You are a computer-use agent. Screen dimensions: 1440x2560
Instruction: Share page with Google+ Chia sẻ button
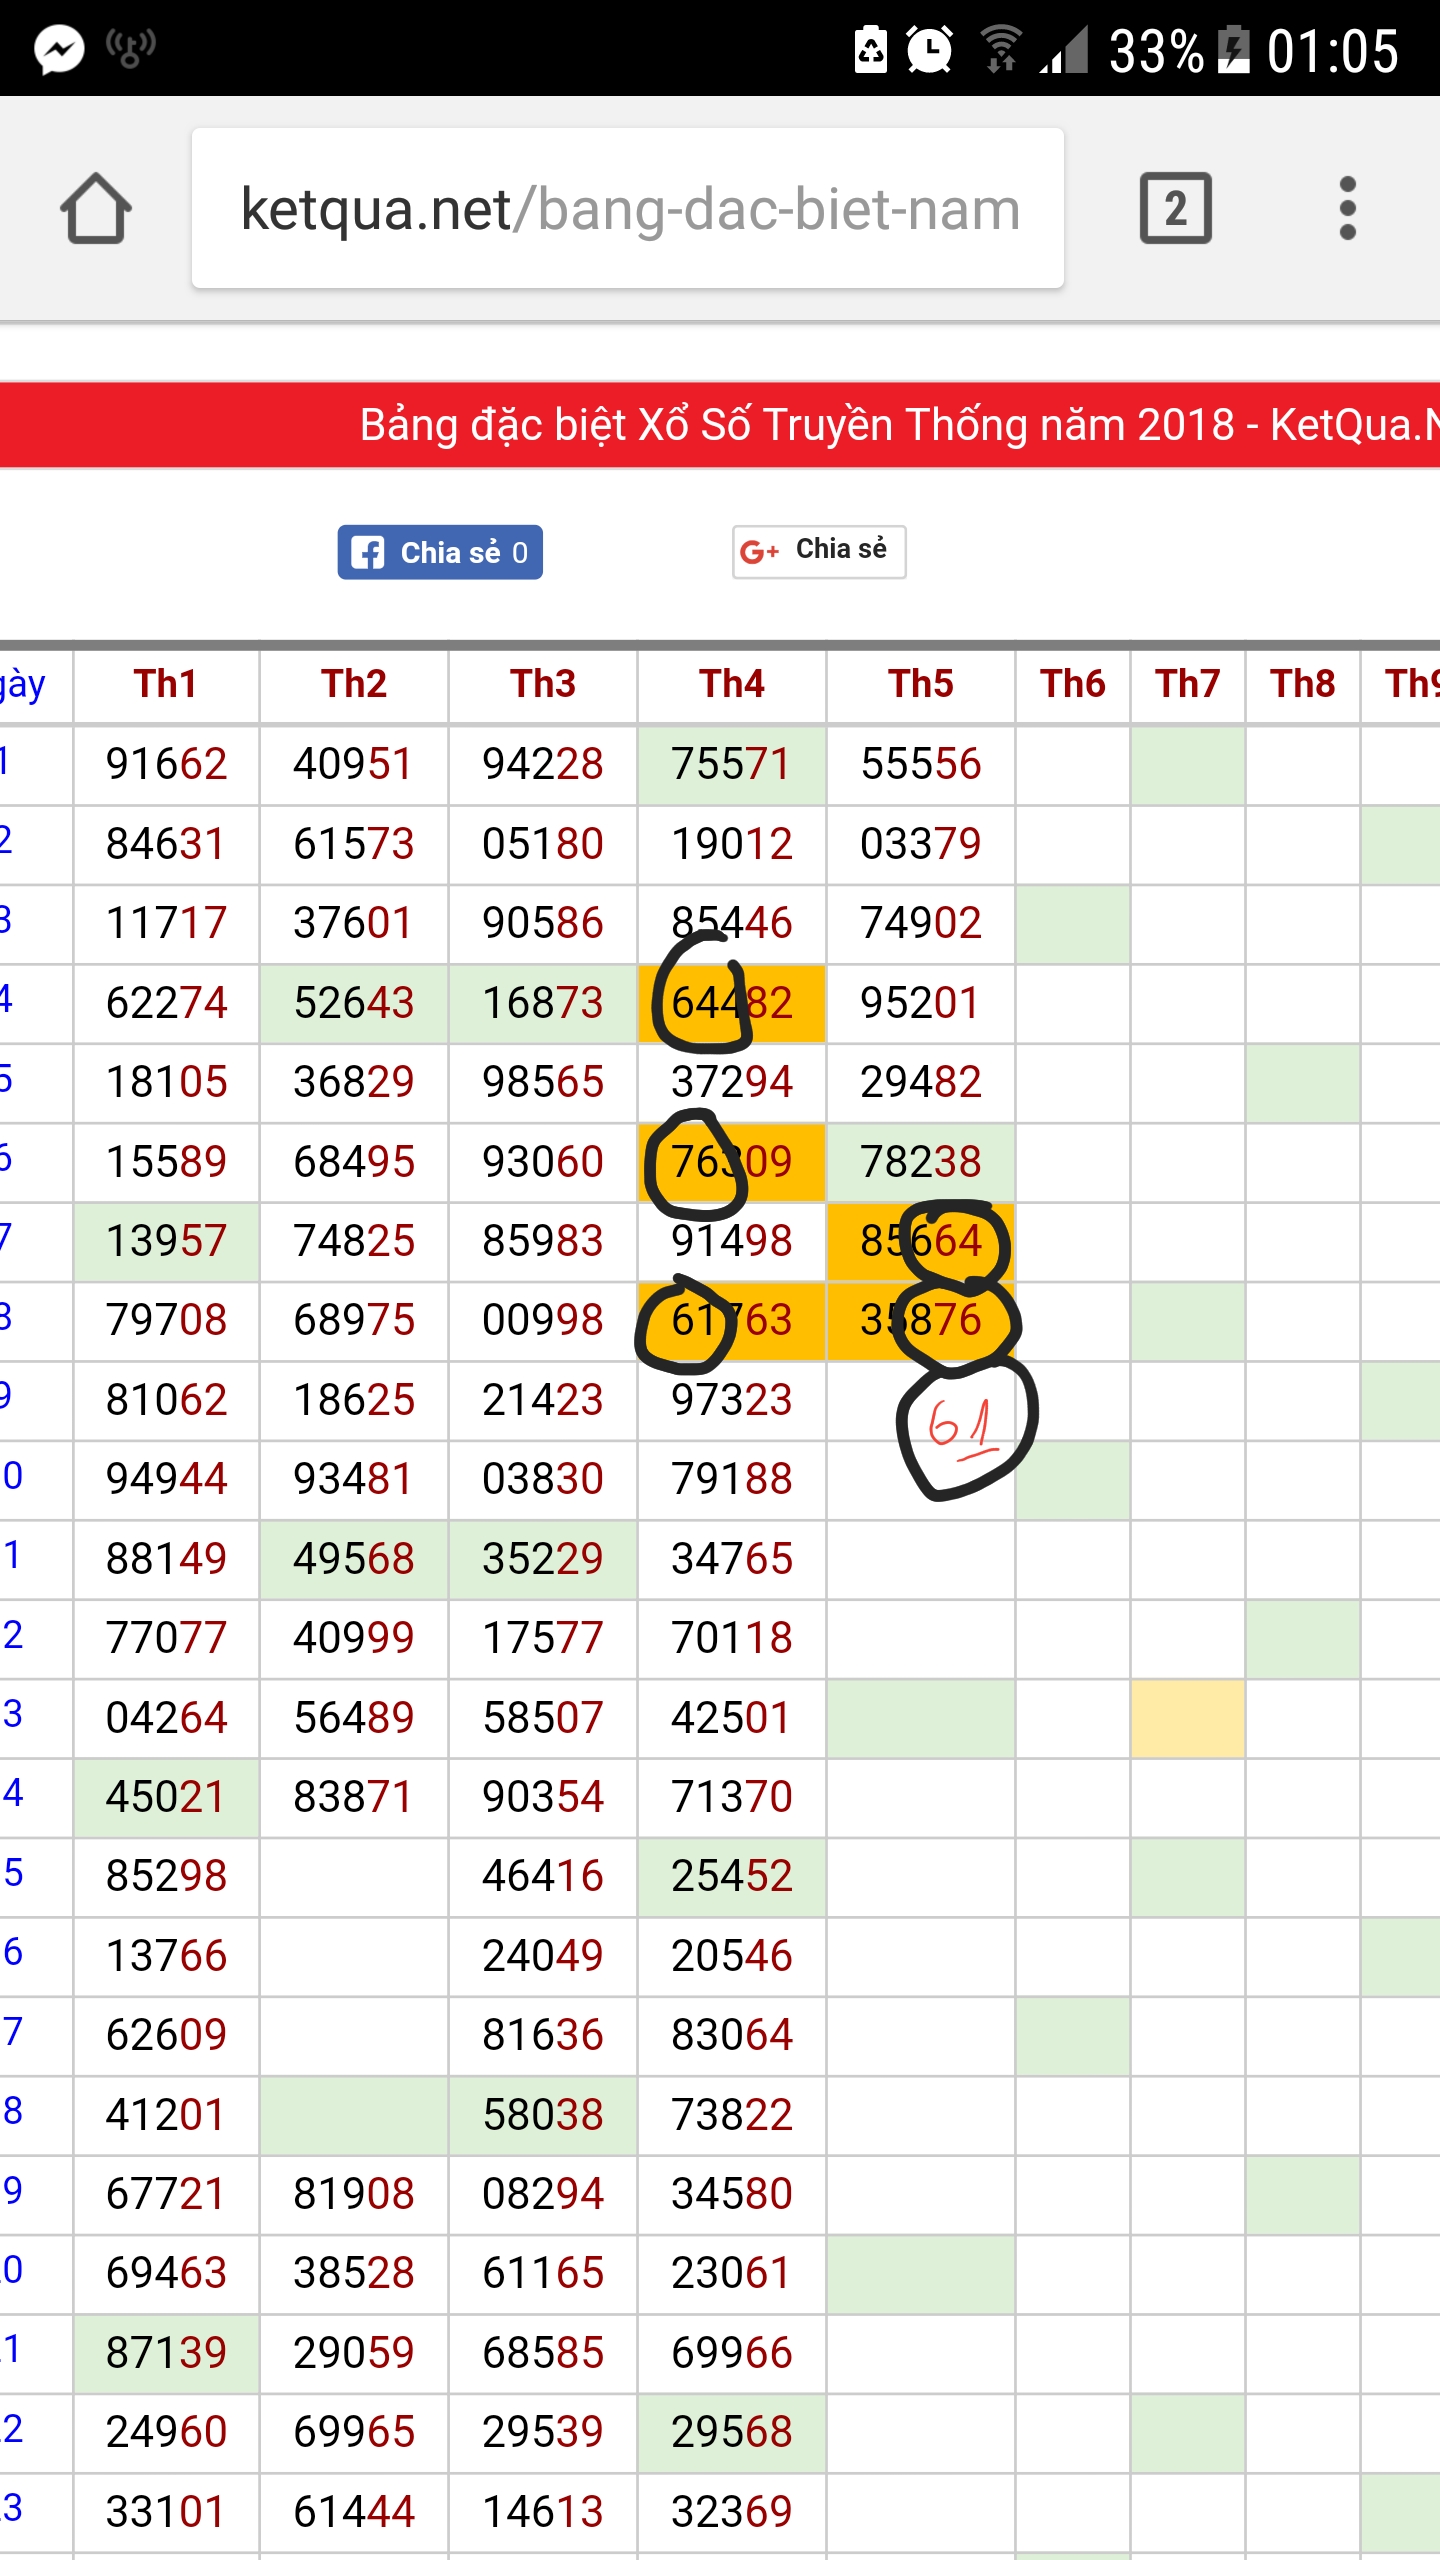click(x=819, y=551)
